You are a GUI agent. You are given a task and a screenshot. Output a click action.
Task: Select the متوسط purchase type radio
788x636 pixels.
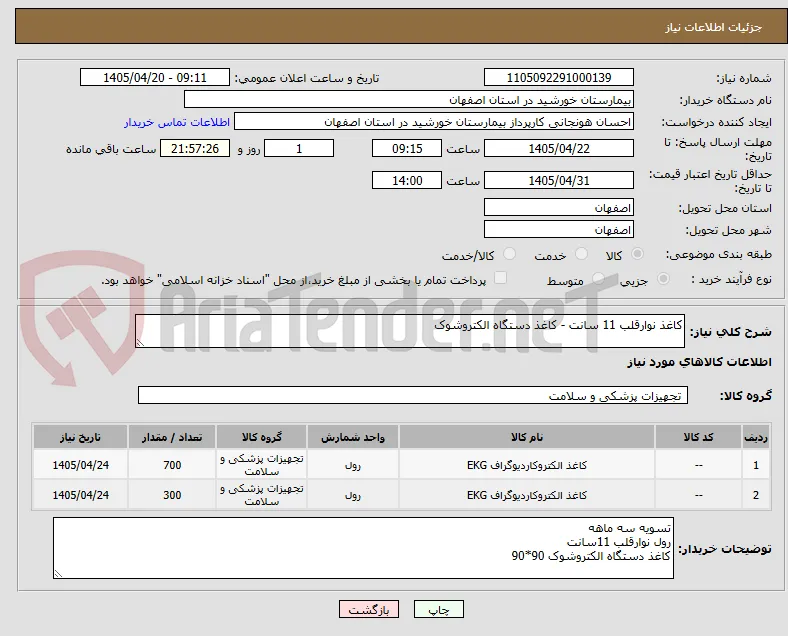(598, 278)
